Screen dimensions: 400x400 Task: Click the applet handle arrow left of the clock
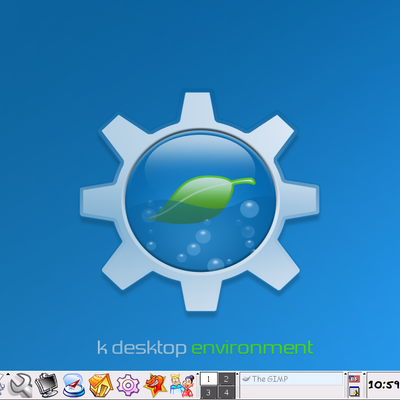coord(365,374)
